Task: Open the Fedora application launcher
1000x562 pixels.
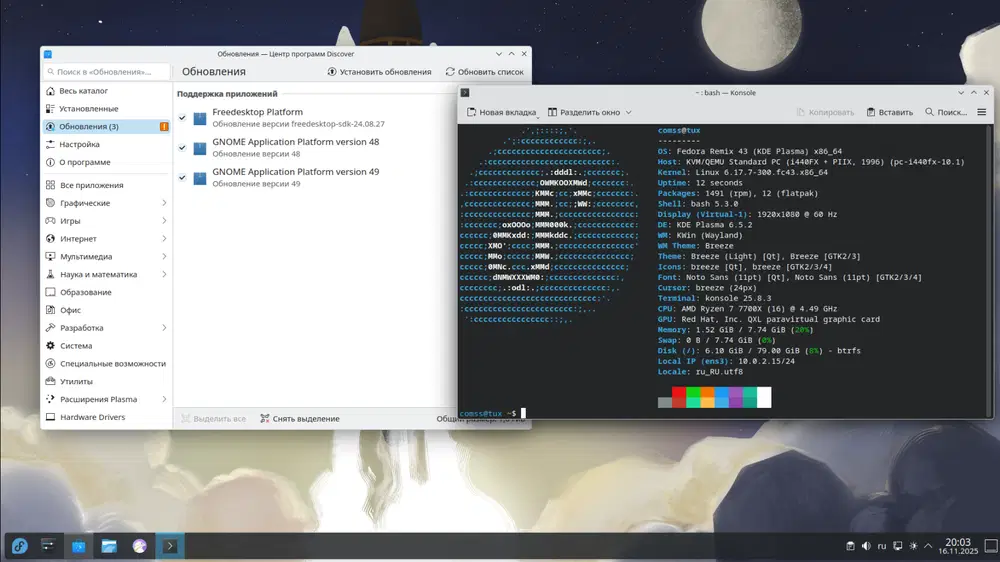Action: click(x=20, y=546)
